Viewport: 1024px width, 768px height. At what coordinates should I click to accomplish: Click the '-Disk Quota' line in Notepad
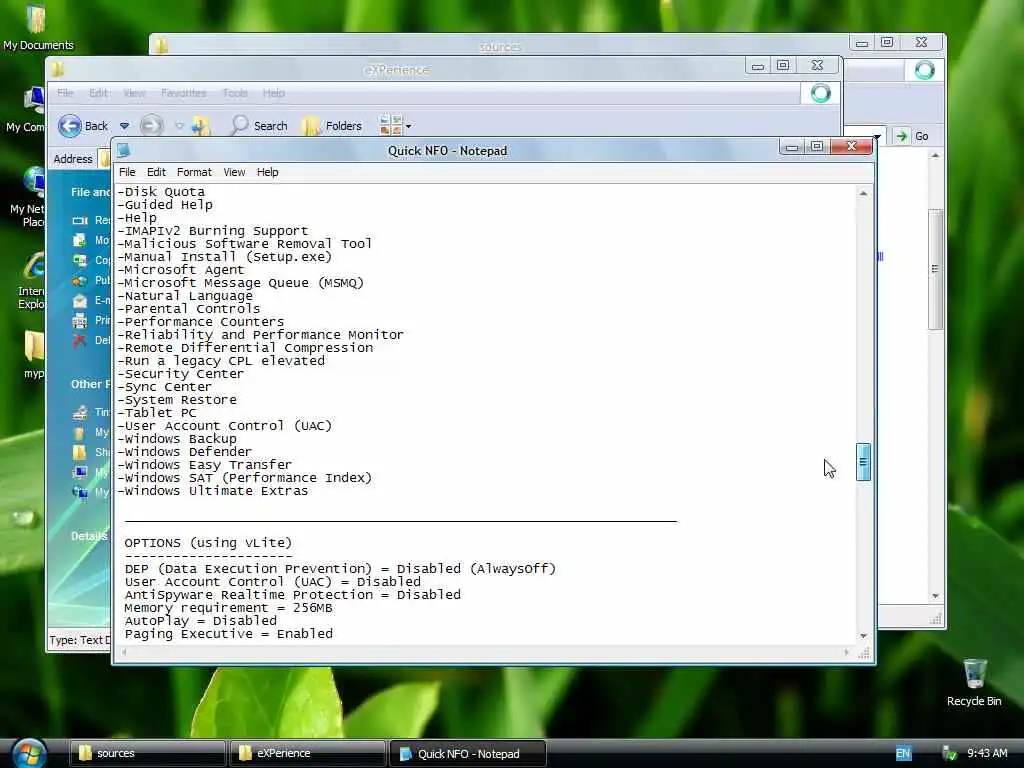pos(161,192)
